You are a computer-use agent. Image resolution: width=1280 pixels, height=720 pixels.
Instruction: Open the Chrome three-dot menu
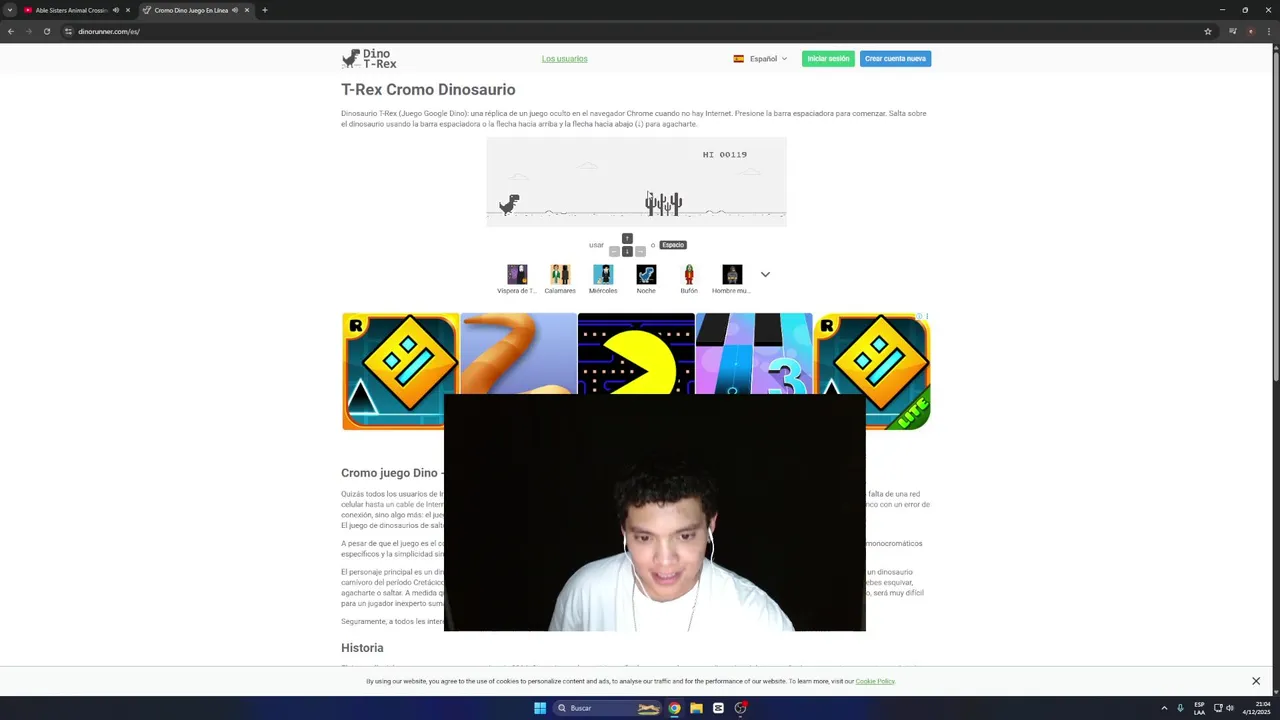click(1269, 31)
